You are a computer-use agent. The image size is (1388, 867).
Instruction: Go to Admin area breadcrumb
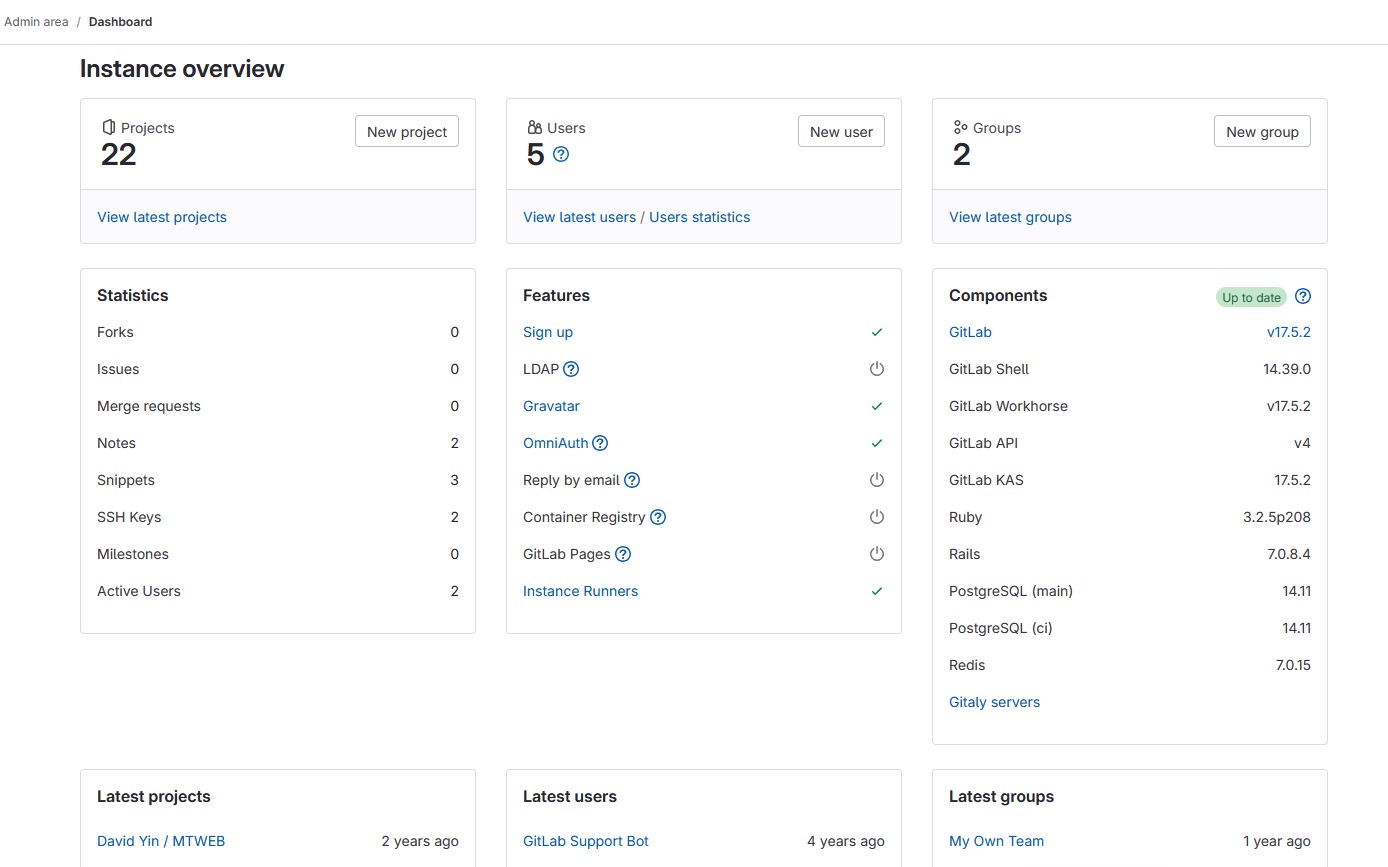click(x=37, y=21)
